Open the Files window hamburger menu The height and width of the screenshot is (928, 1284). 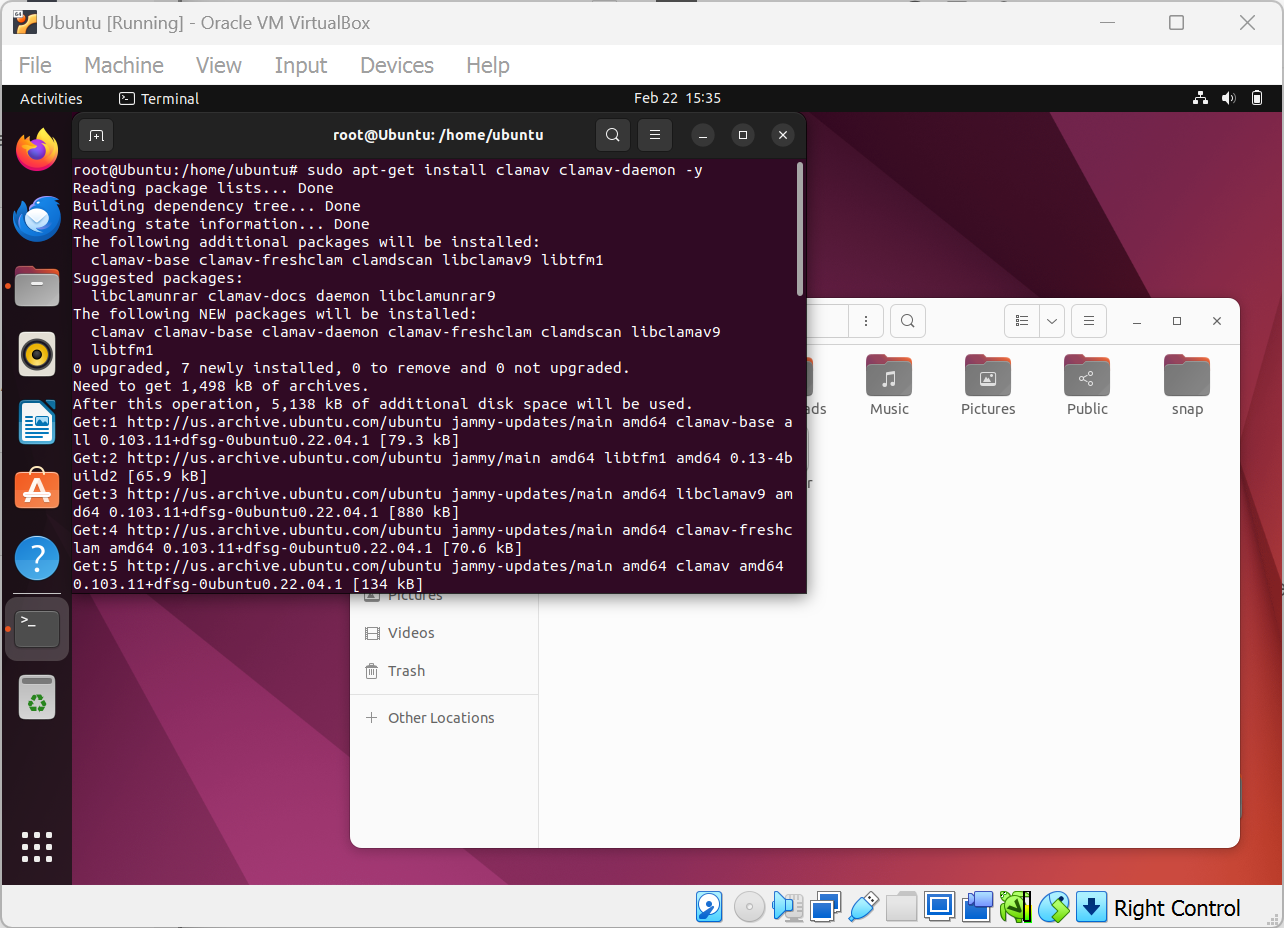1088,321
